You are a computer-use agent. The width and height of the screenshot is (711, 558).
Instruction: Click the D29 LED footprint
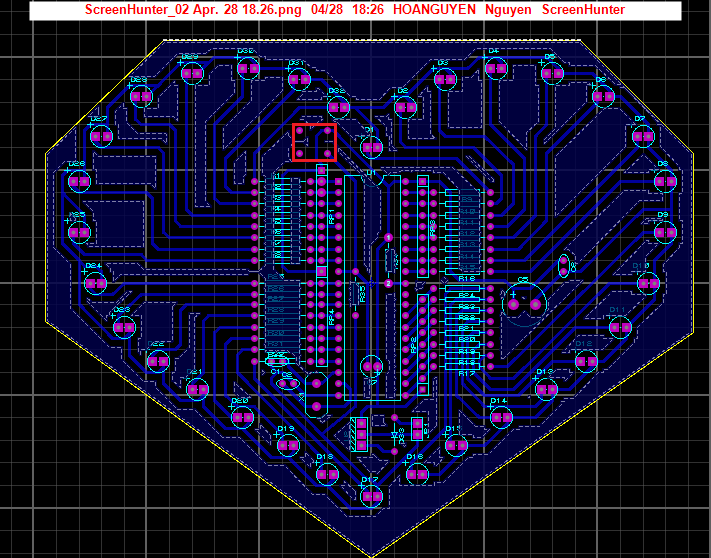192,73
